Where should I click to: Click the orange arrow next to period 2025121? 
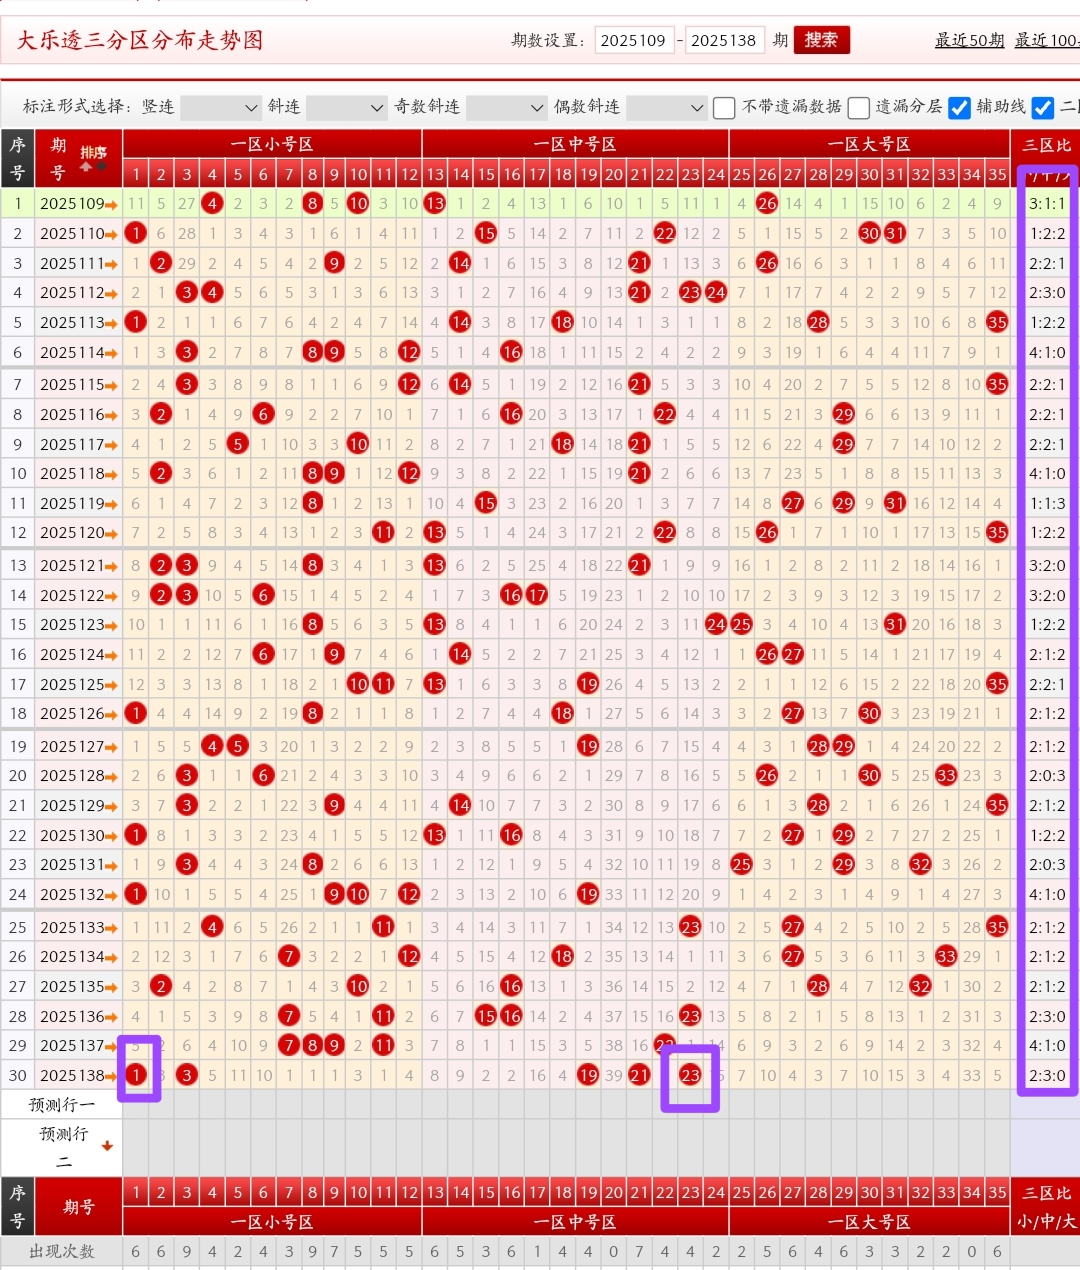pyautogui.click(x=112, y=567)
